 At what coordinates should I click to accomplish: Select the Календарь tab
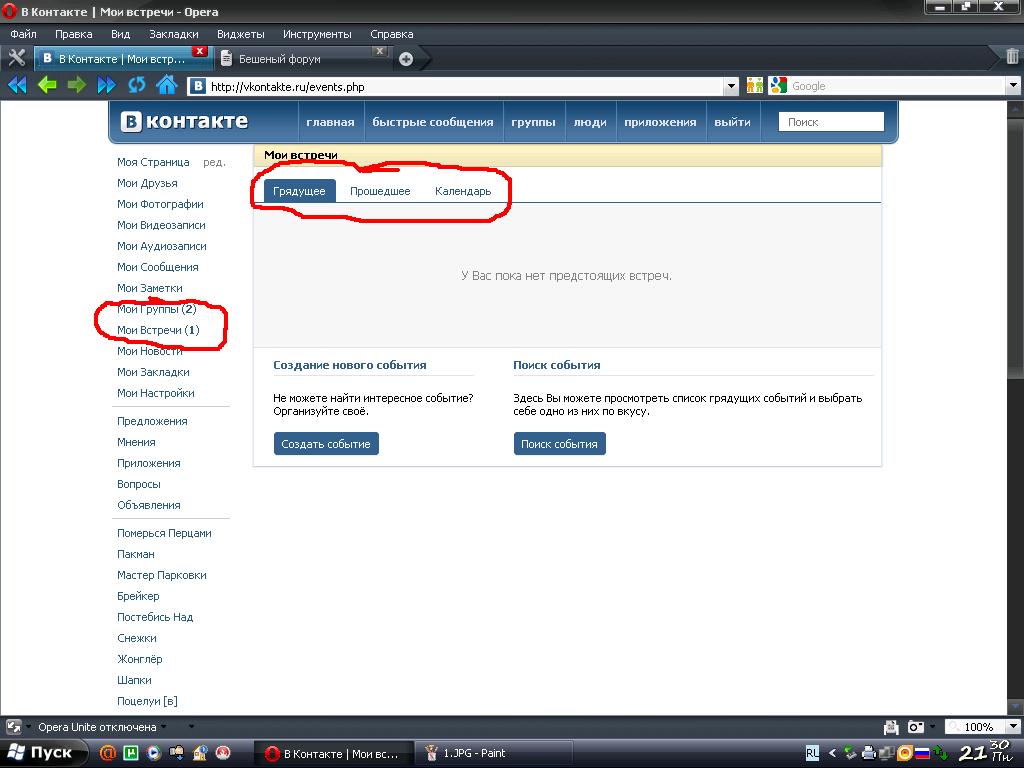(463, 191)
